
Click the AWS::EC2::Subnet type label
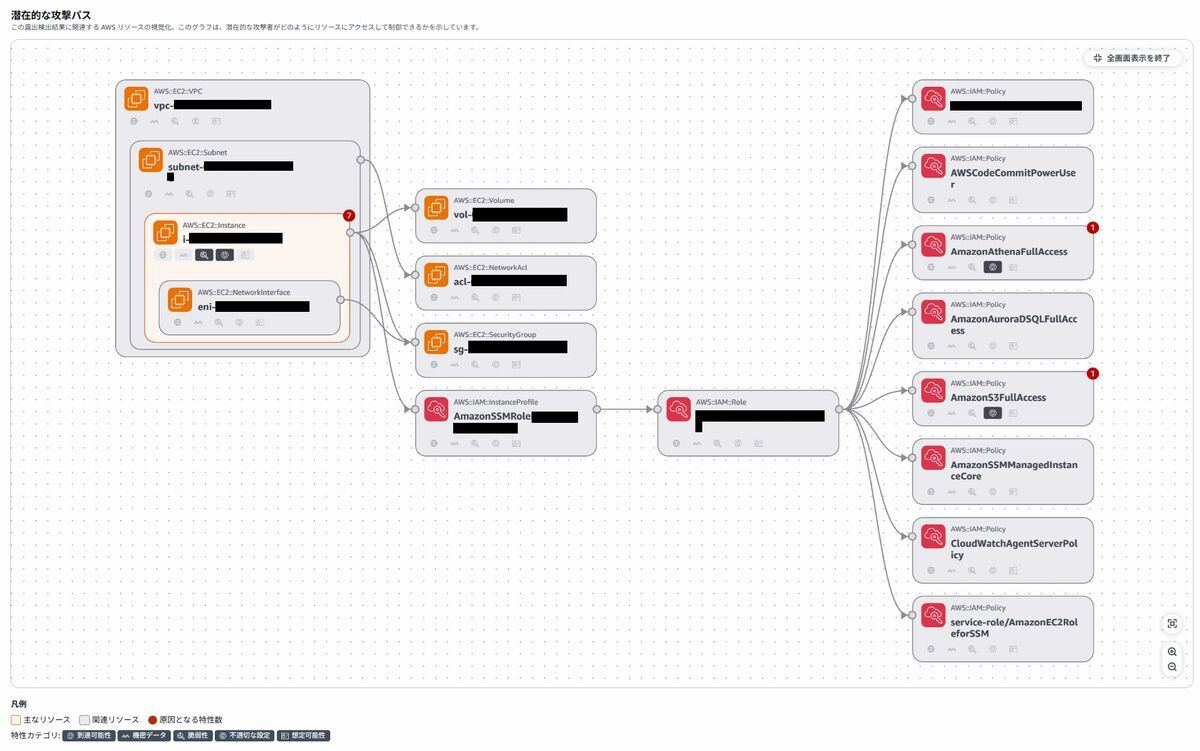click(x=197, y=153)
